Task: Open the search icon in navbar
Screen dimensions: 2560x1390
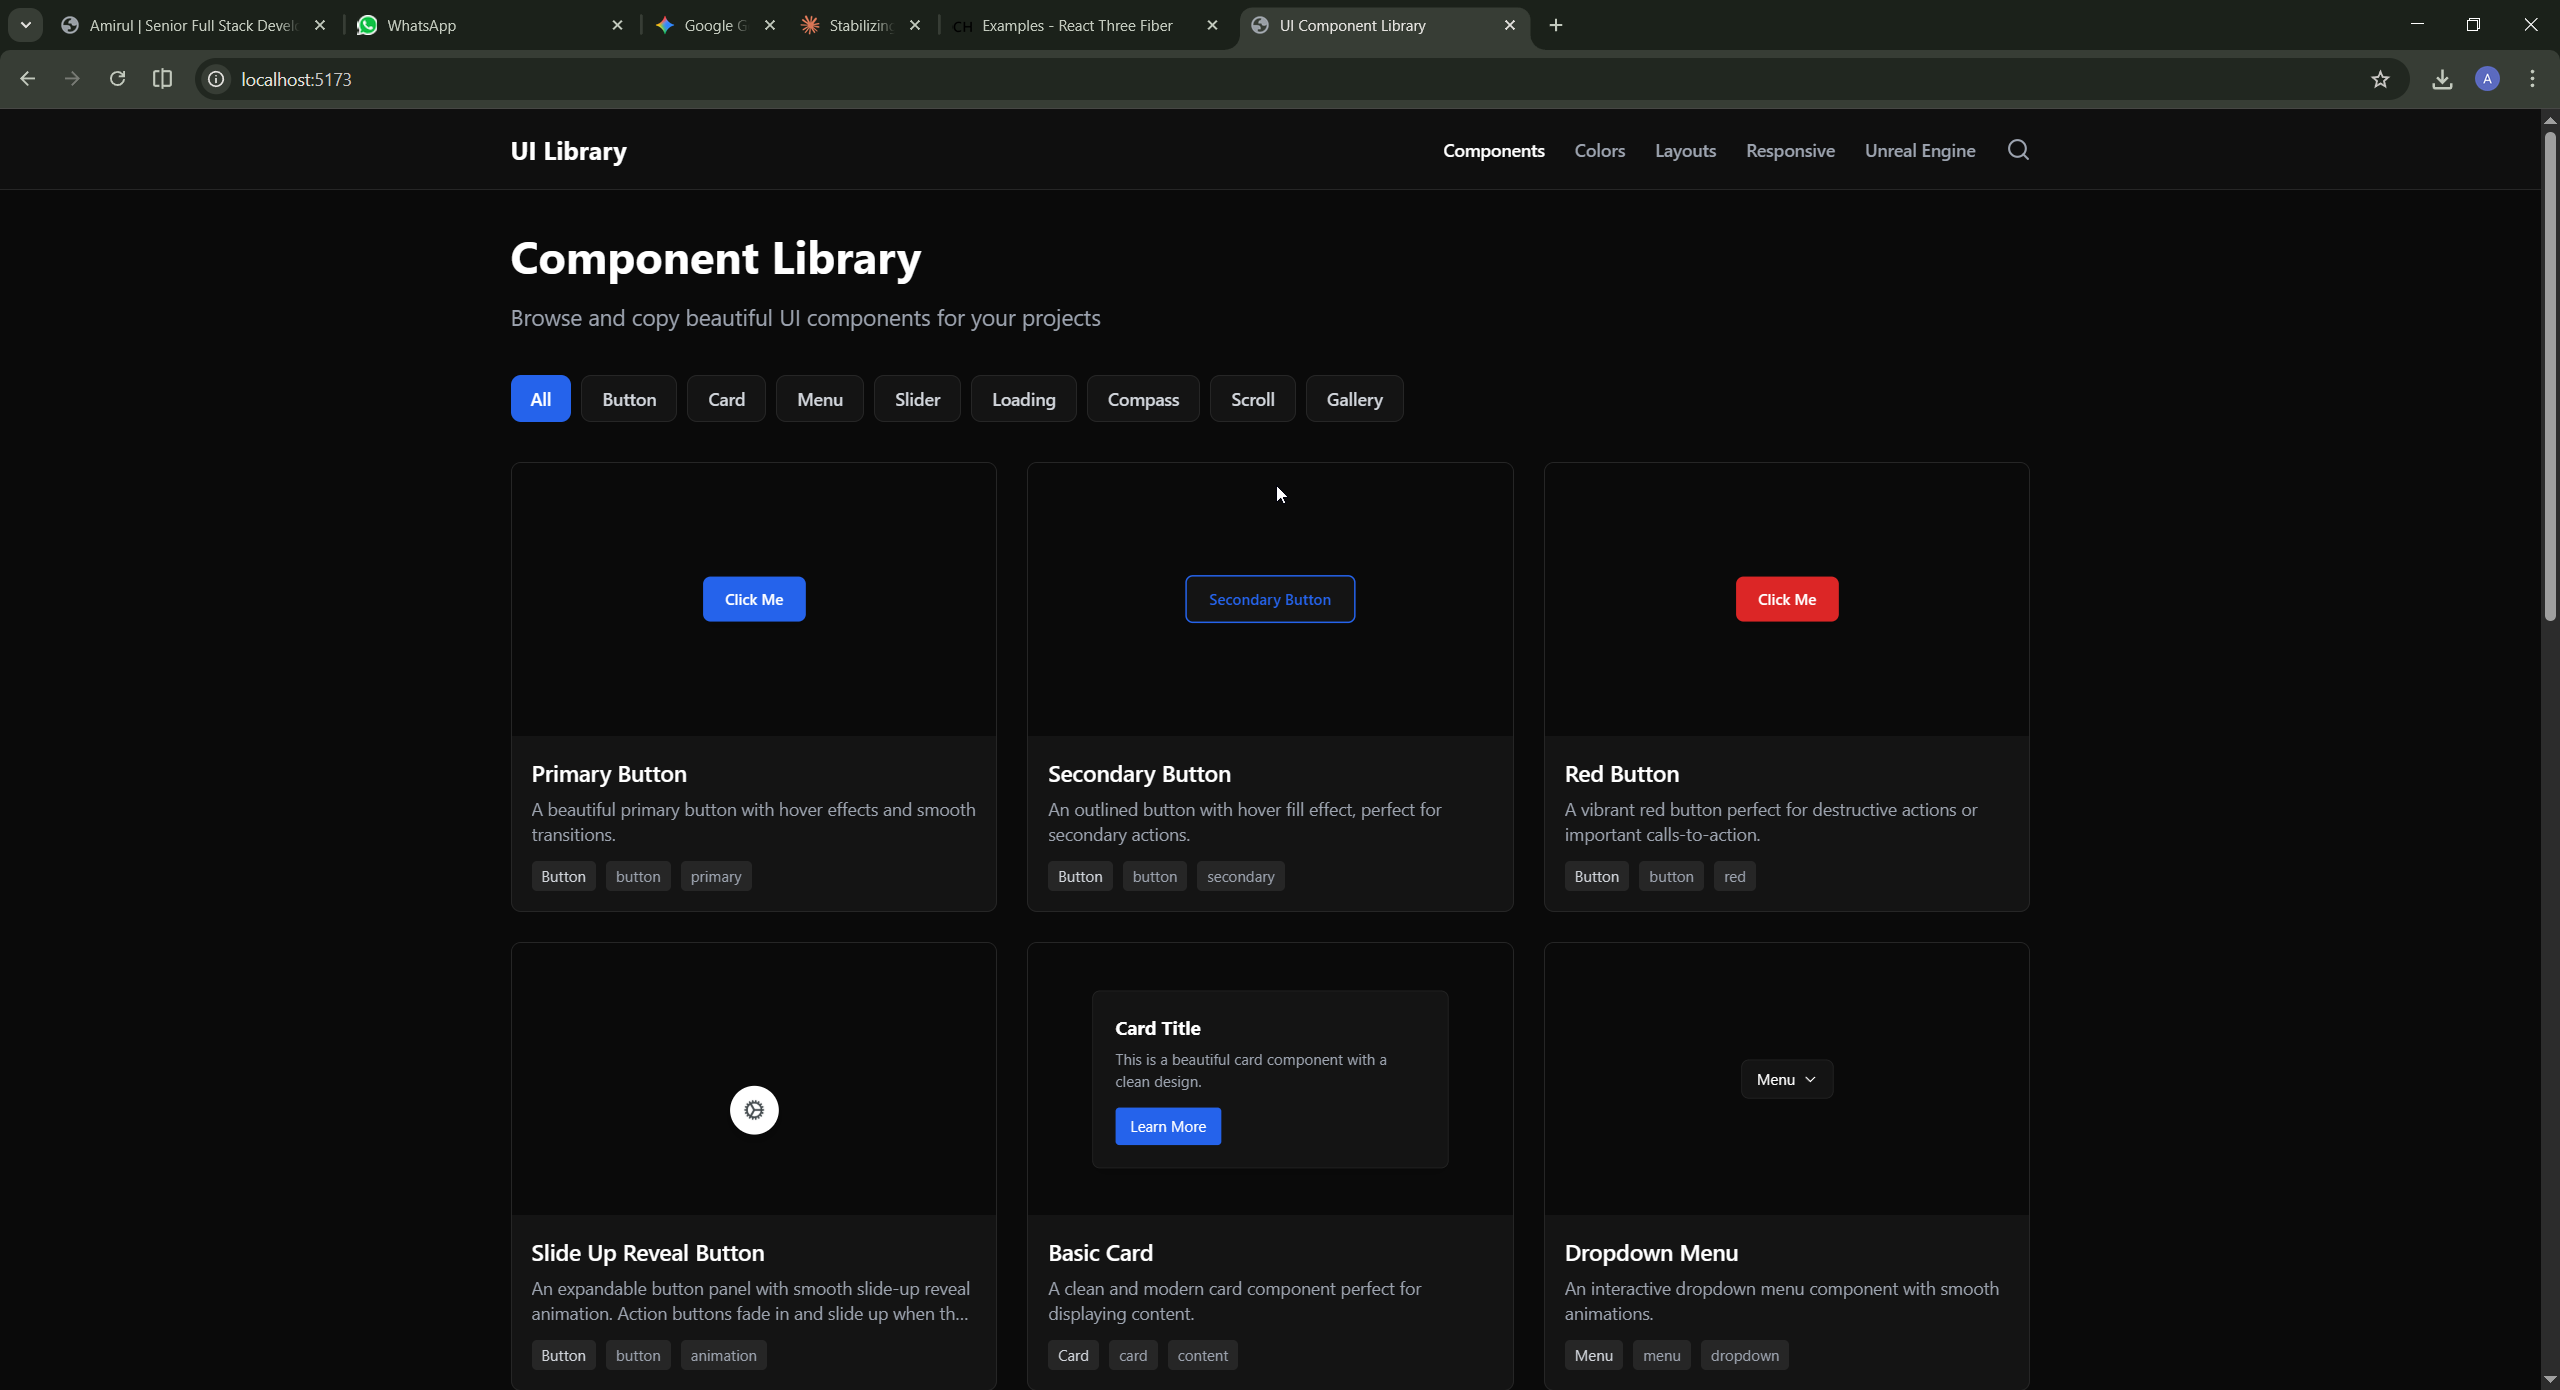Action: [2018, 150]
